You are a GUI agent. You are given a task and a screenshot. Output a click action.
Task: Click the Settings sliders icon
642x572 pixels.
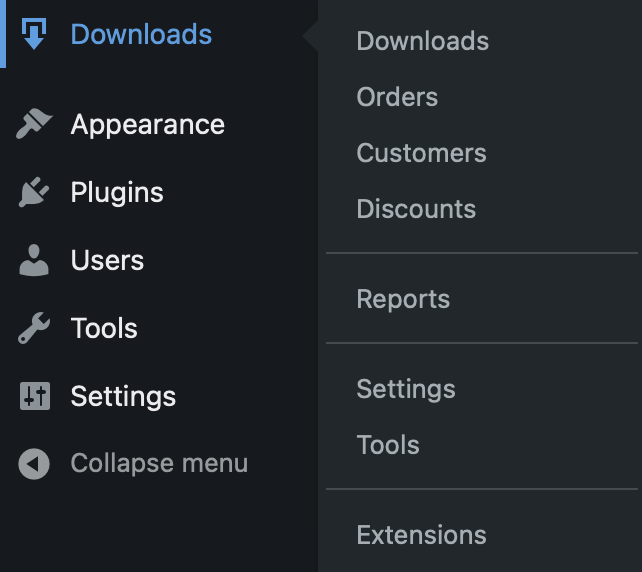[35, 396]
